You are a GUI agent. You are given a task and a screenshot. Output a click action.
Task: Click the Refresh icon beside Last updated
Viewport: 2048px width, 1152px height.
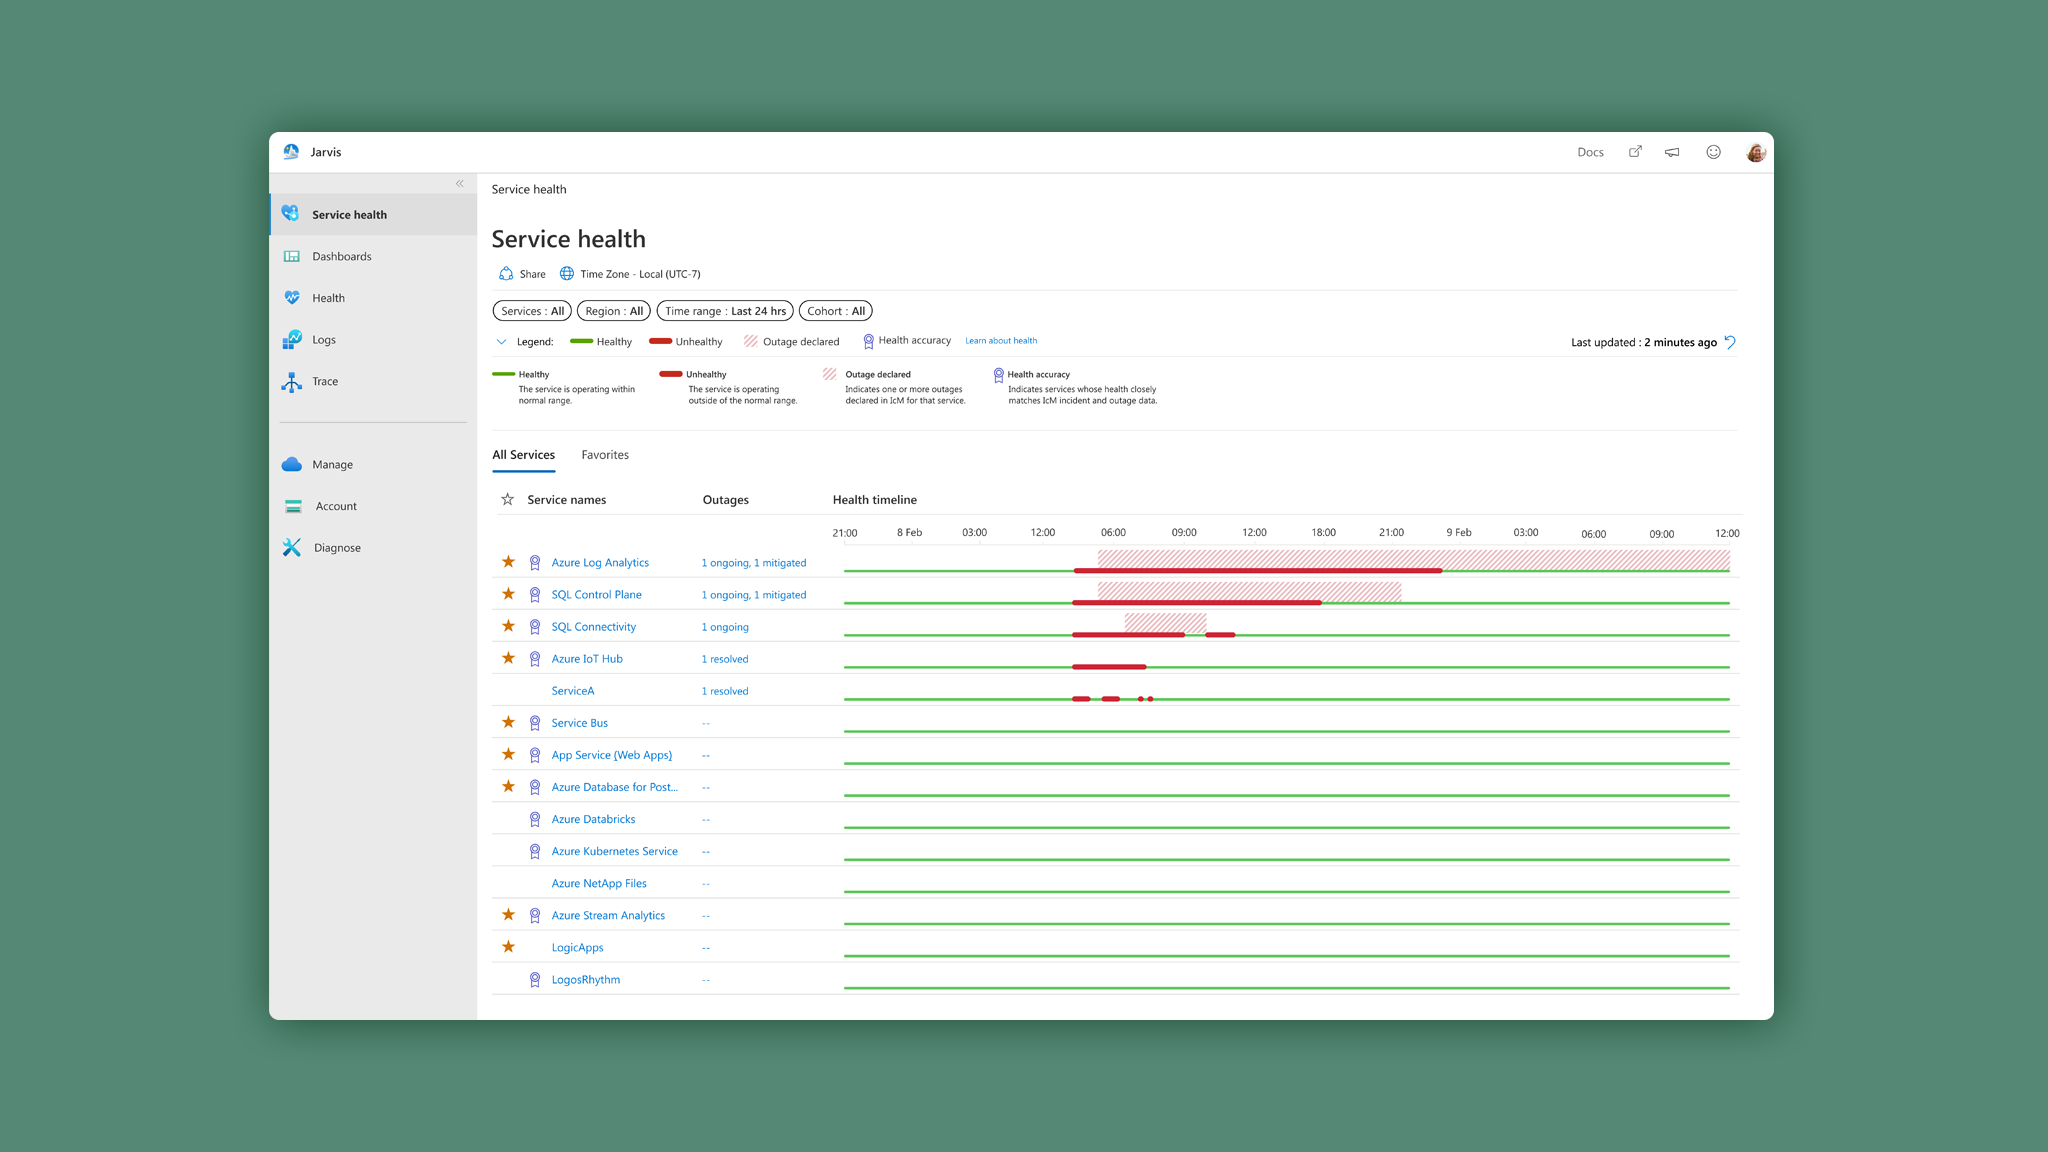click(1730, 342)
